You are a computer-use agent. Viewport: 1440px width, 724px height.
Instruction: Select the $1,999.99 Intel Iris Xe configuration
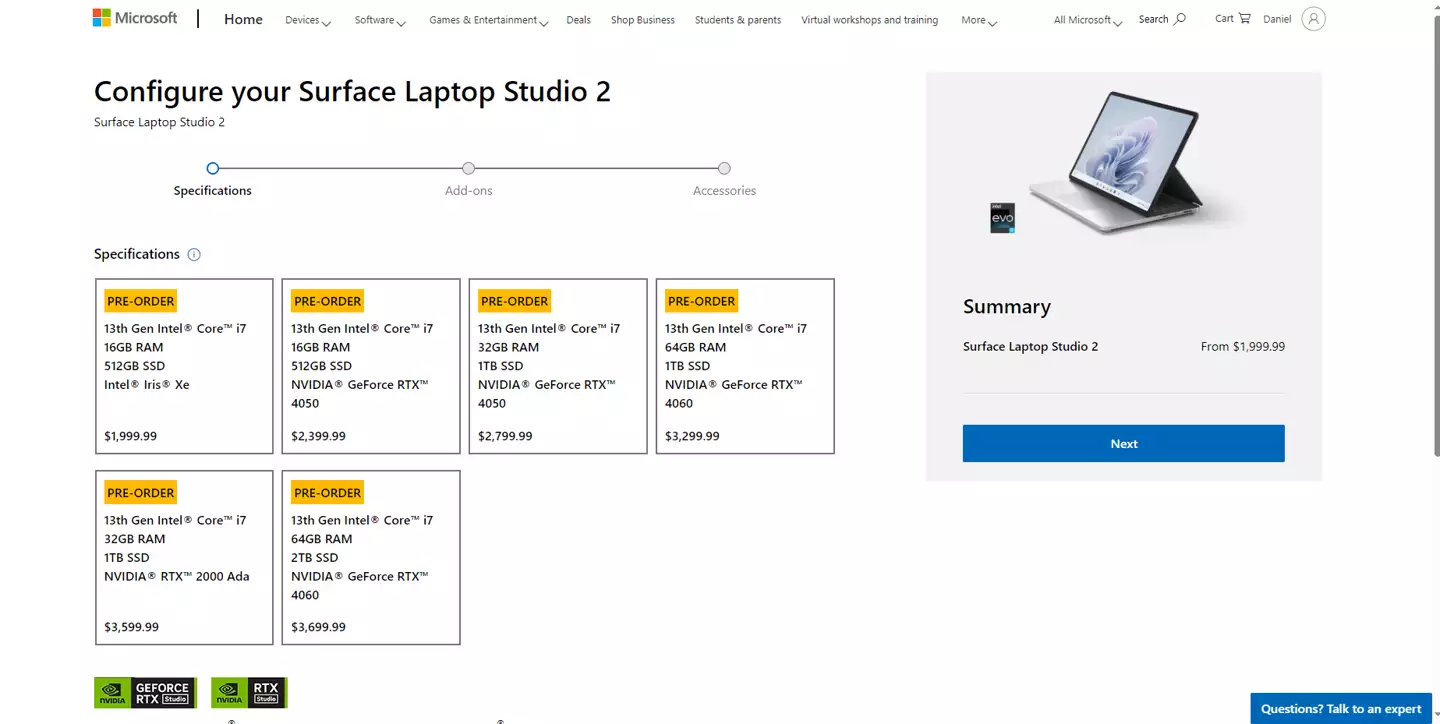pyautogui.click(x=184, y=366)
